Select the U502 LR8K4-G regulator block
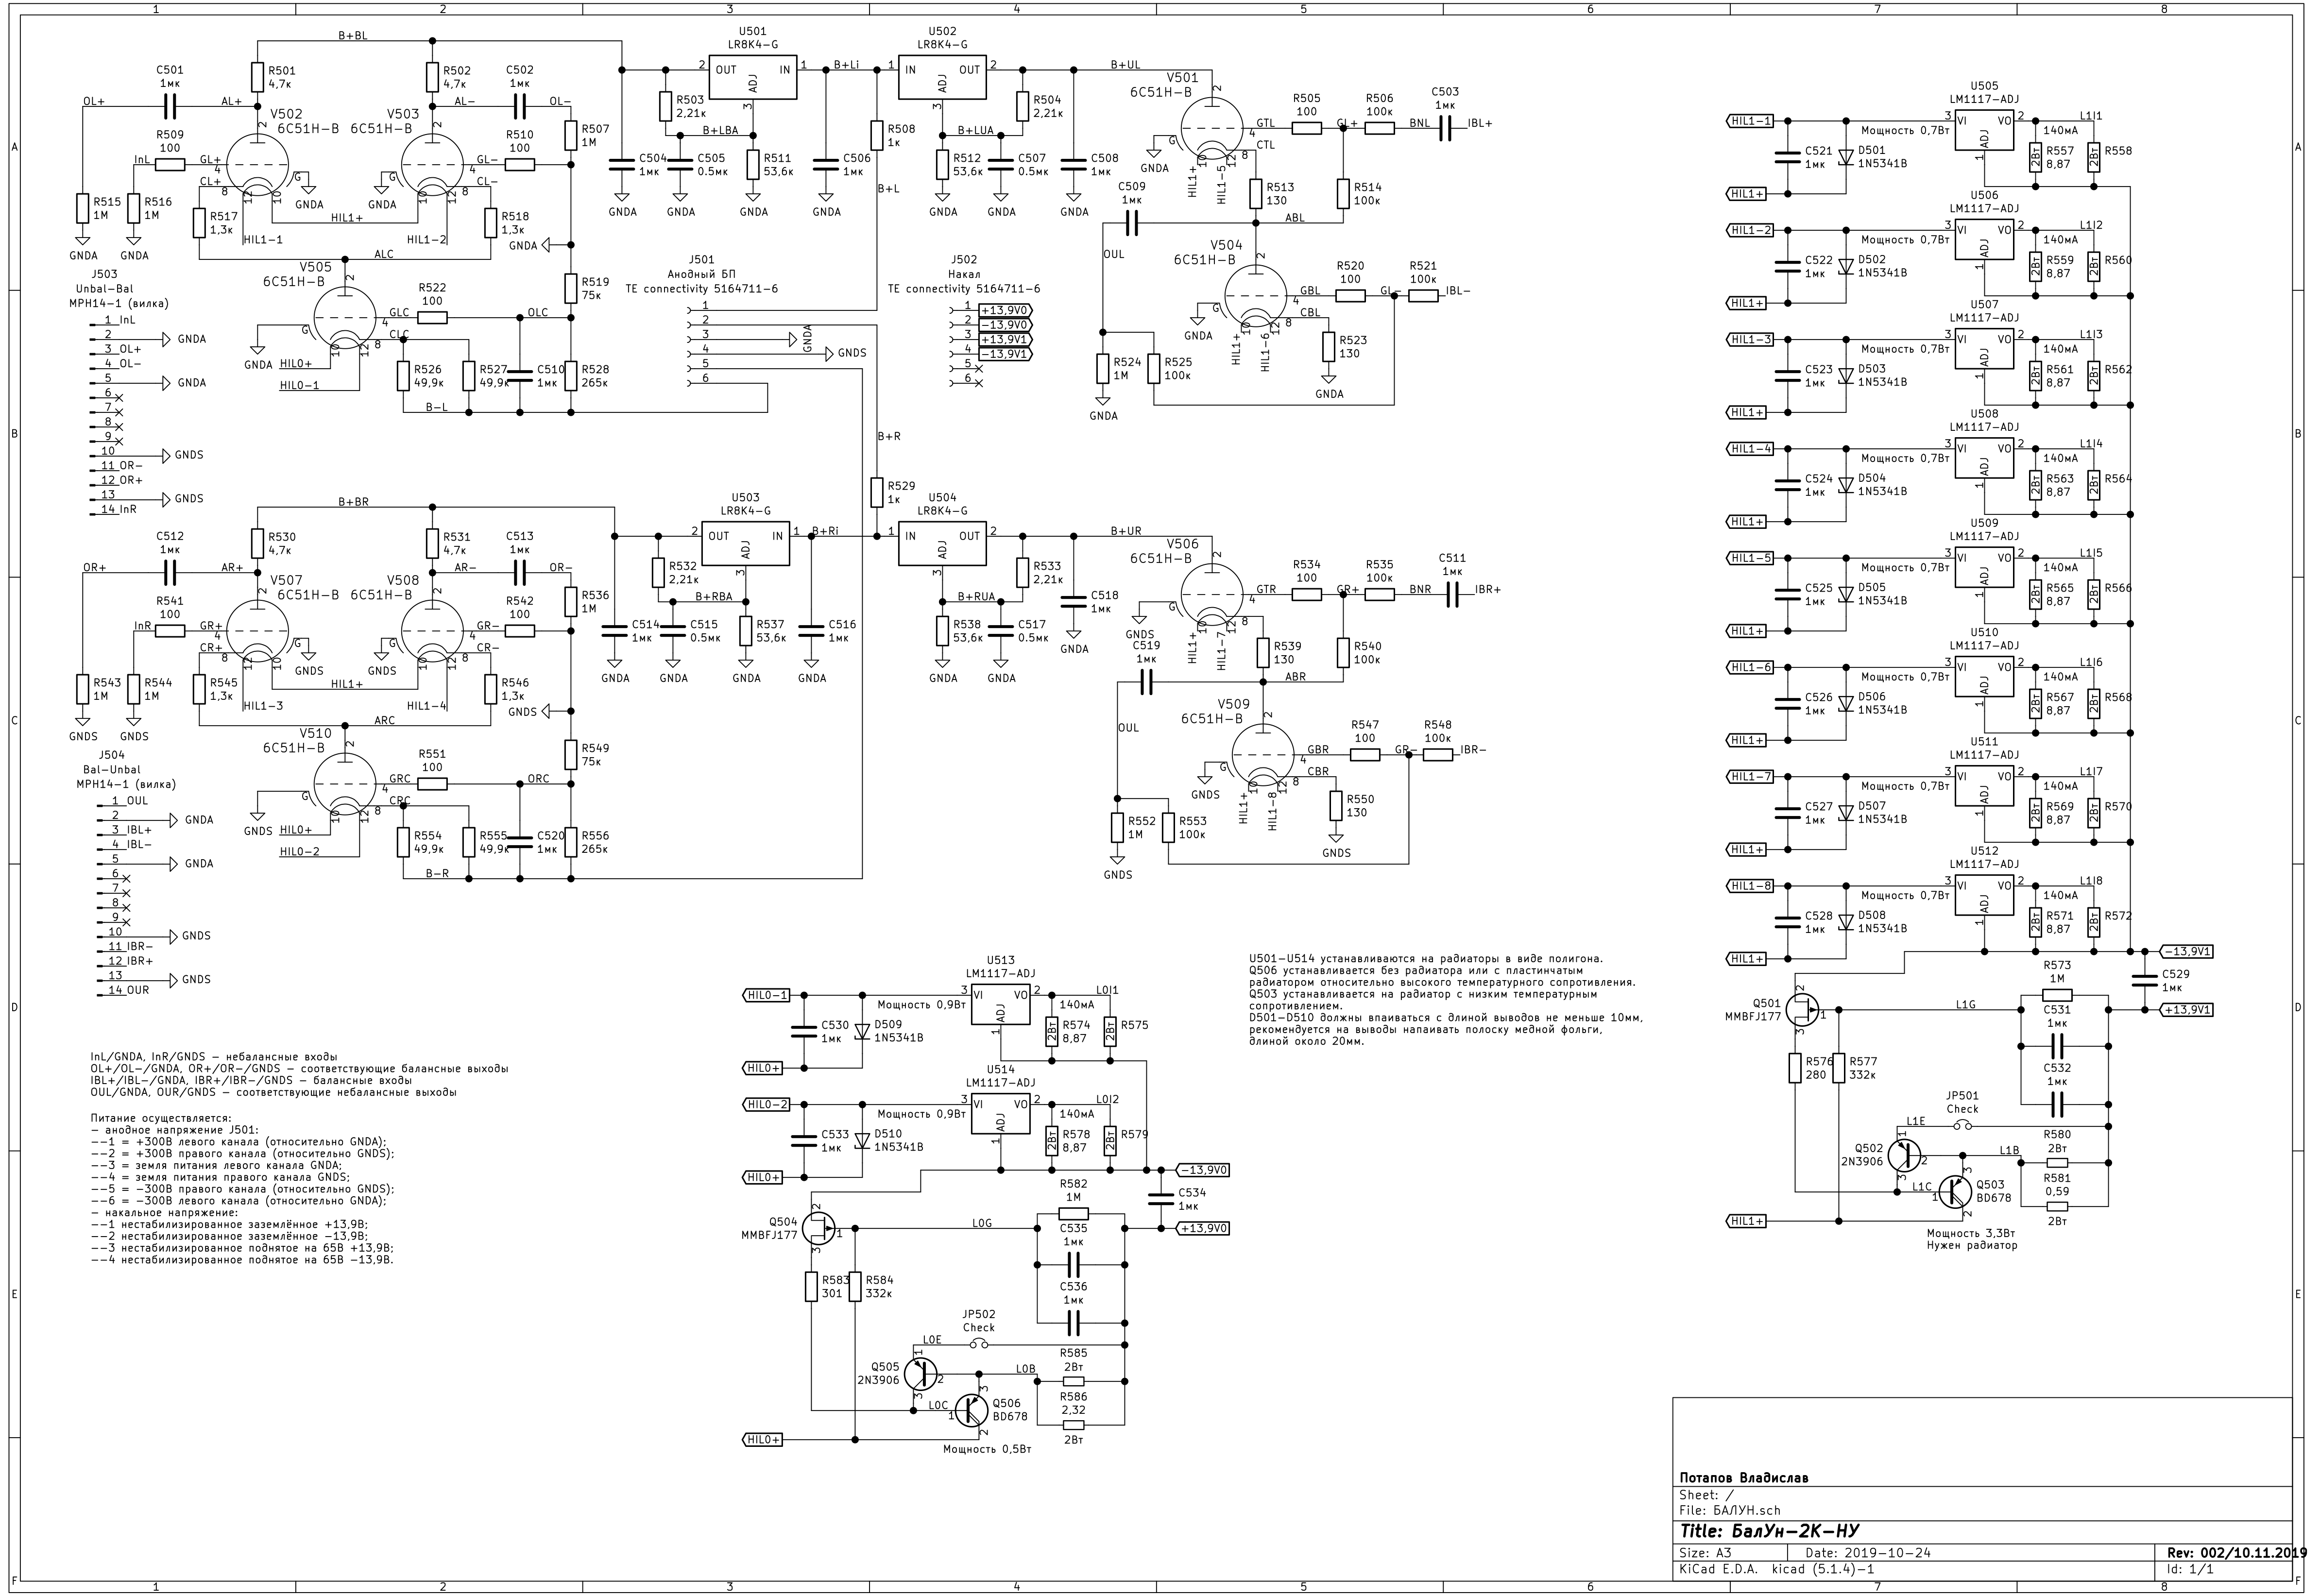Image resolution: width=2320 pixels, height=1596 pixels. pos(942,78)
